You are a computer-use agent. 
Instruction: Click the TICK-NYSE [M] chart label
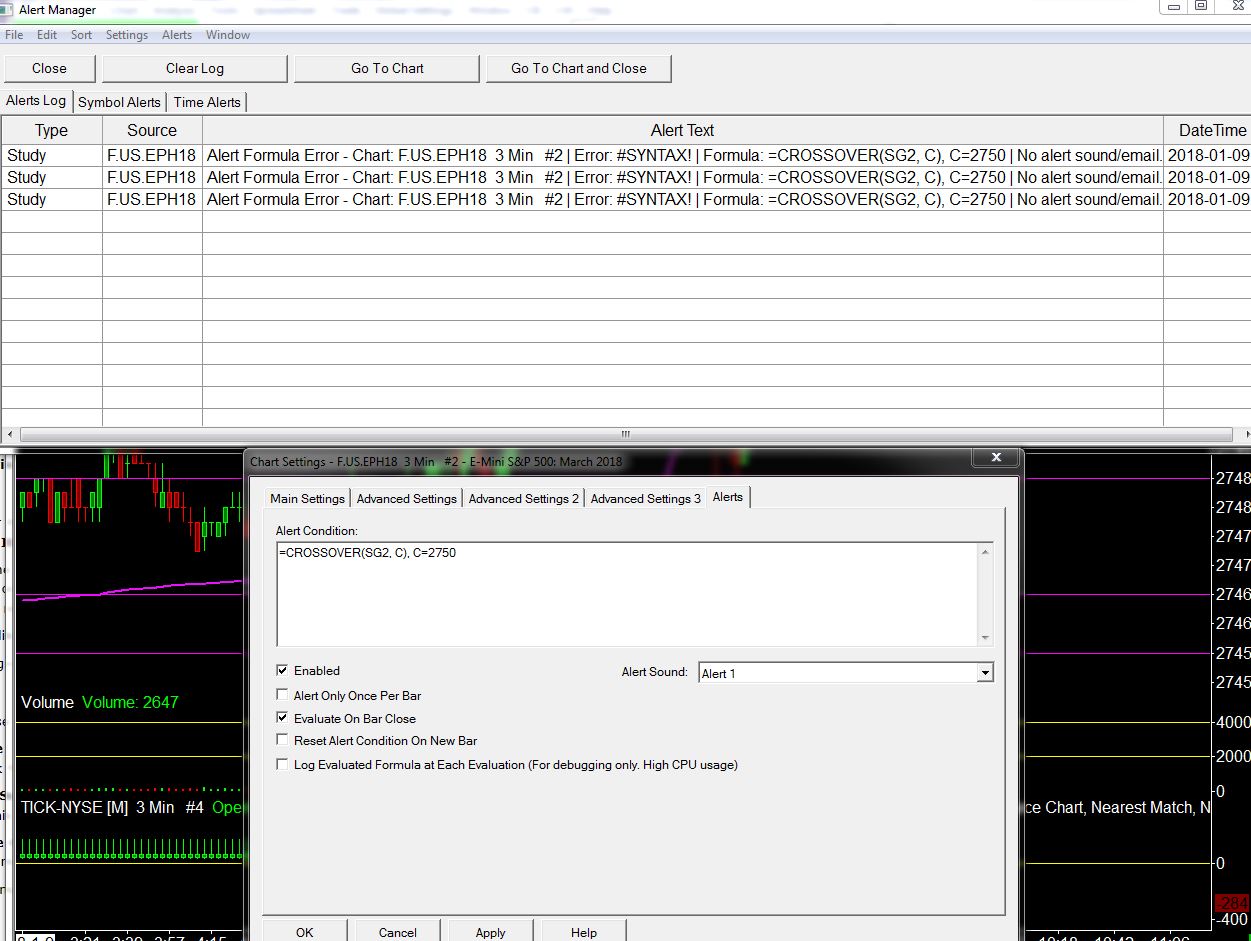(x=74, y=807)
